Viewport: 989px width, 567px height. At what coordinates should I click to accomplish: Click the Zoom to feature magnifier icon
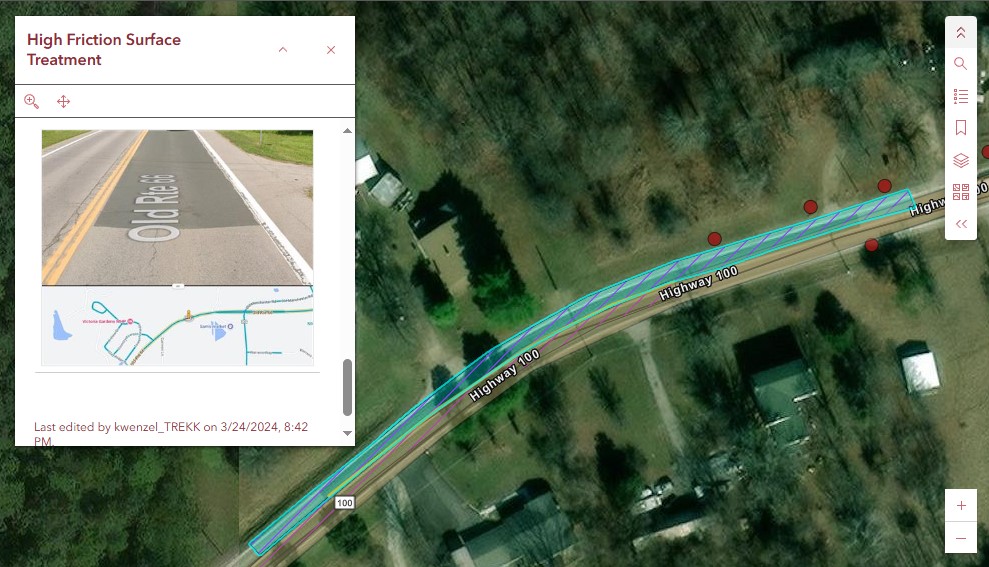31,101
